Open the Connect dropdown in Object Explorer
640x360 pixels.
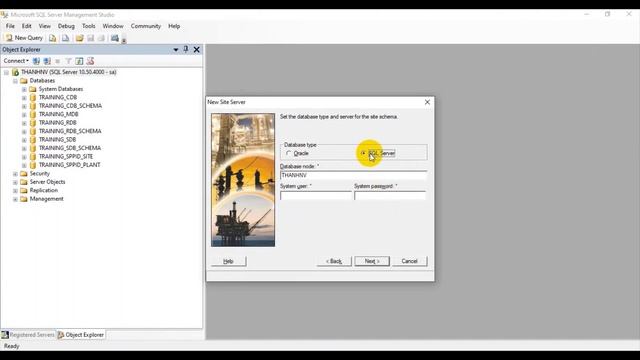(16, 61)
